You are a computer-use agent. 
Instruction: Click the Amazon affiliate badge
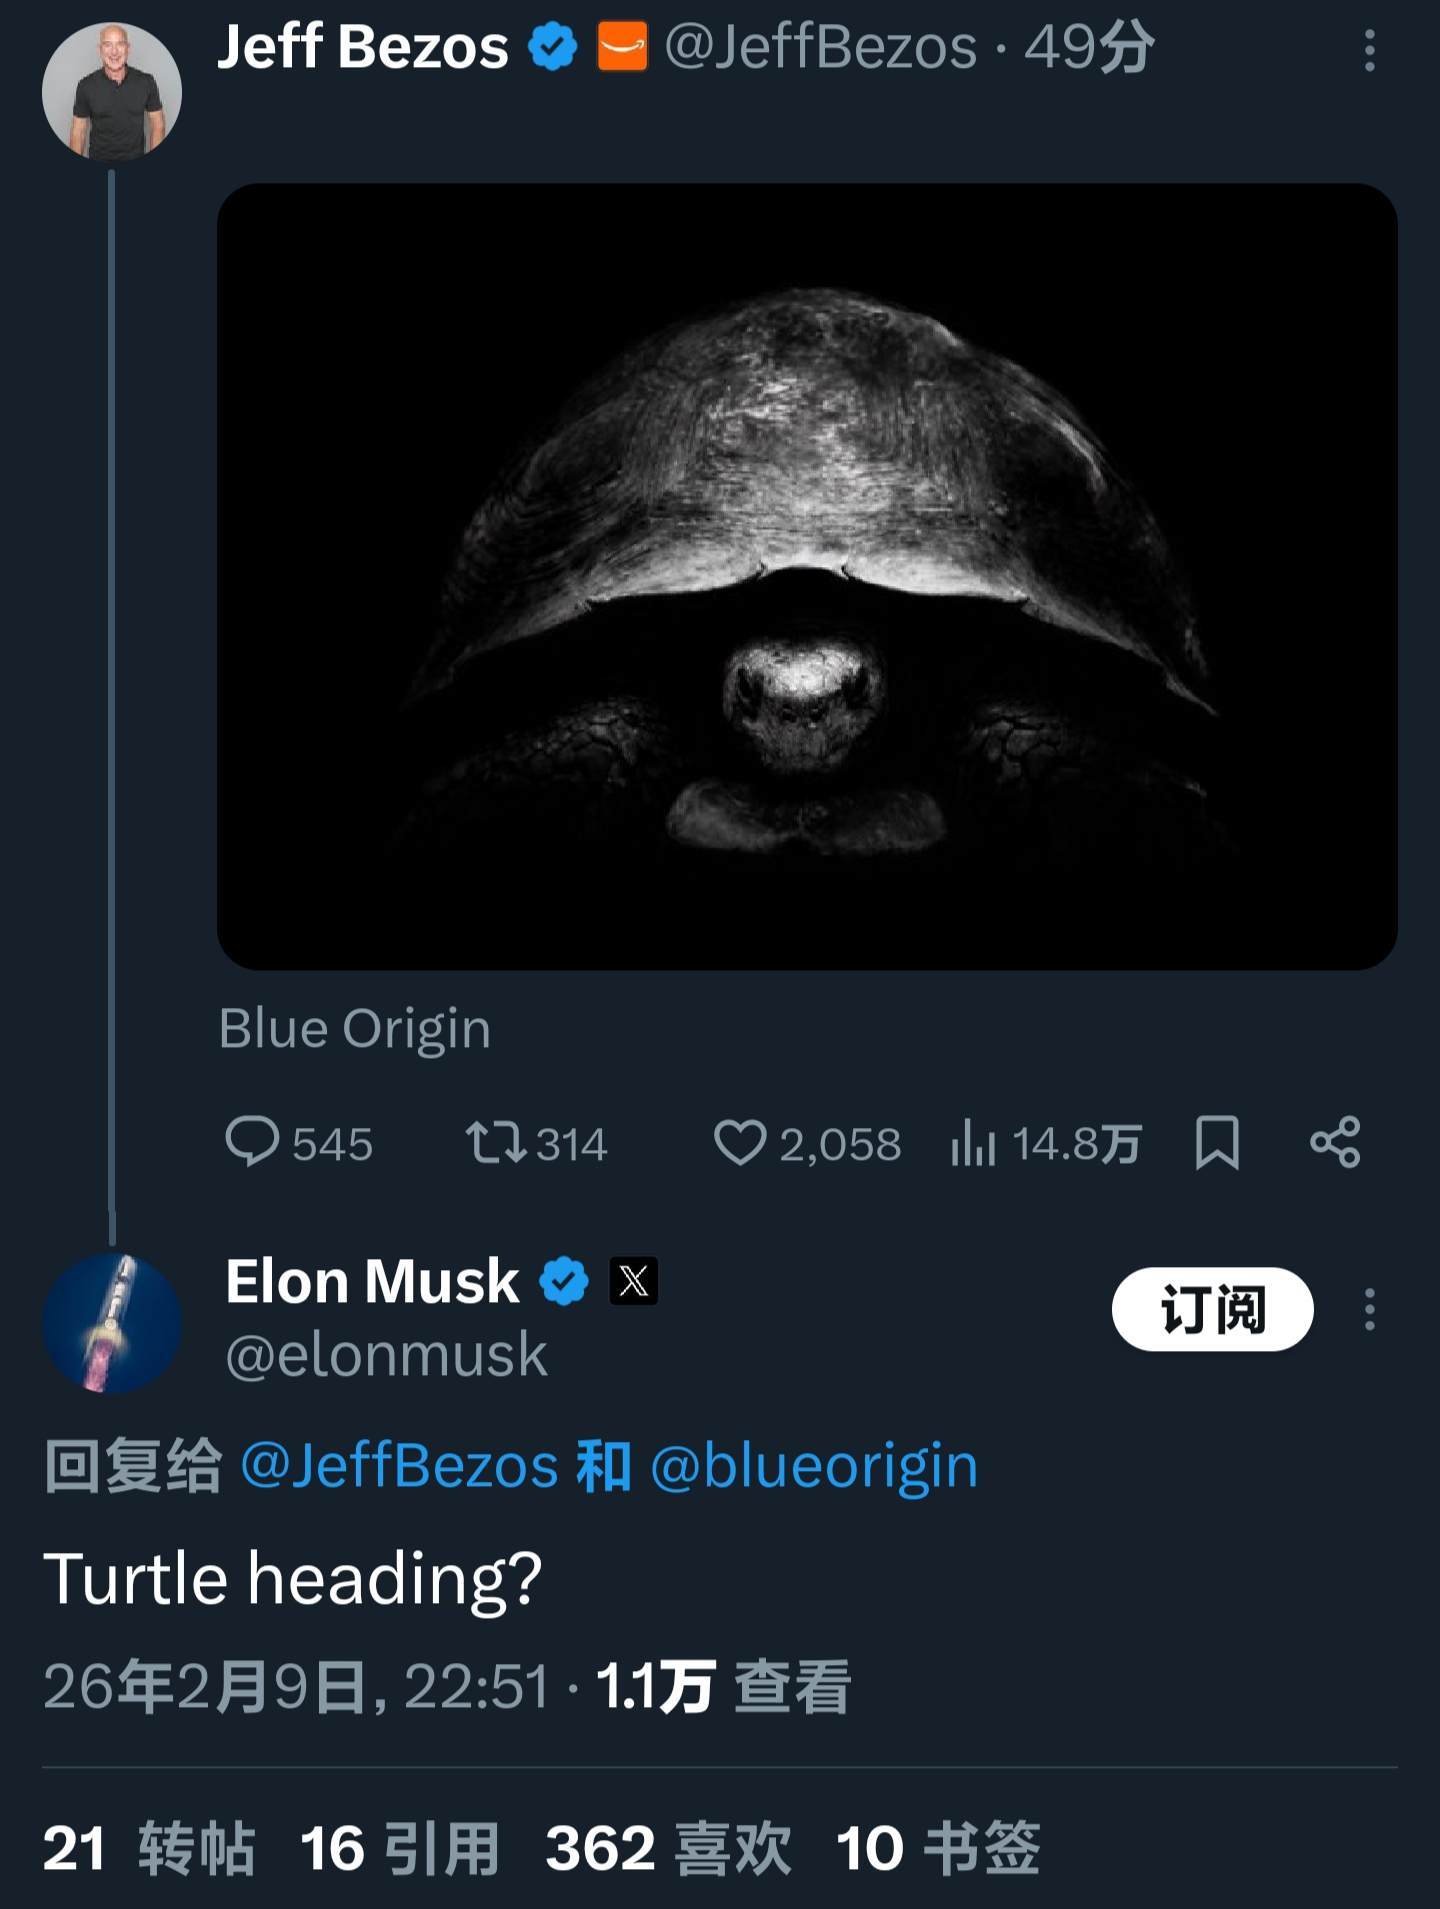[622, 47]
